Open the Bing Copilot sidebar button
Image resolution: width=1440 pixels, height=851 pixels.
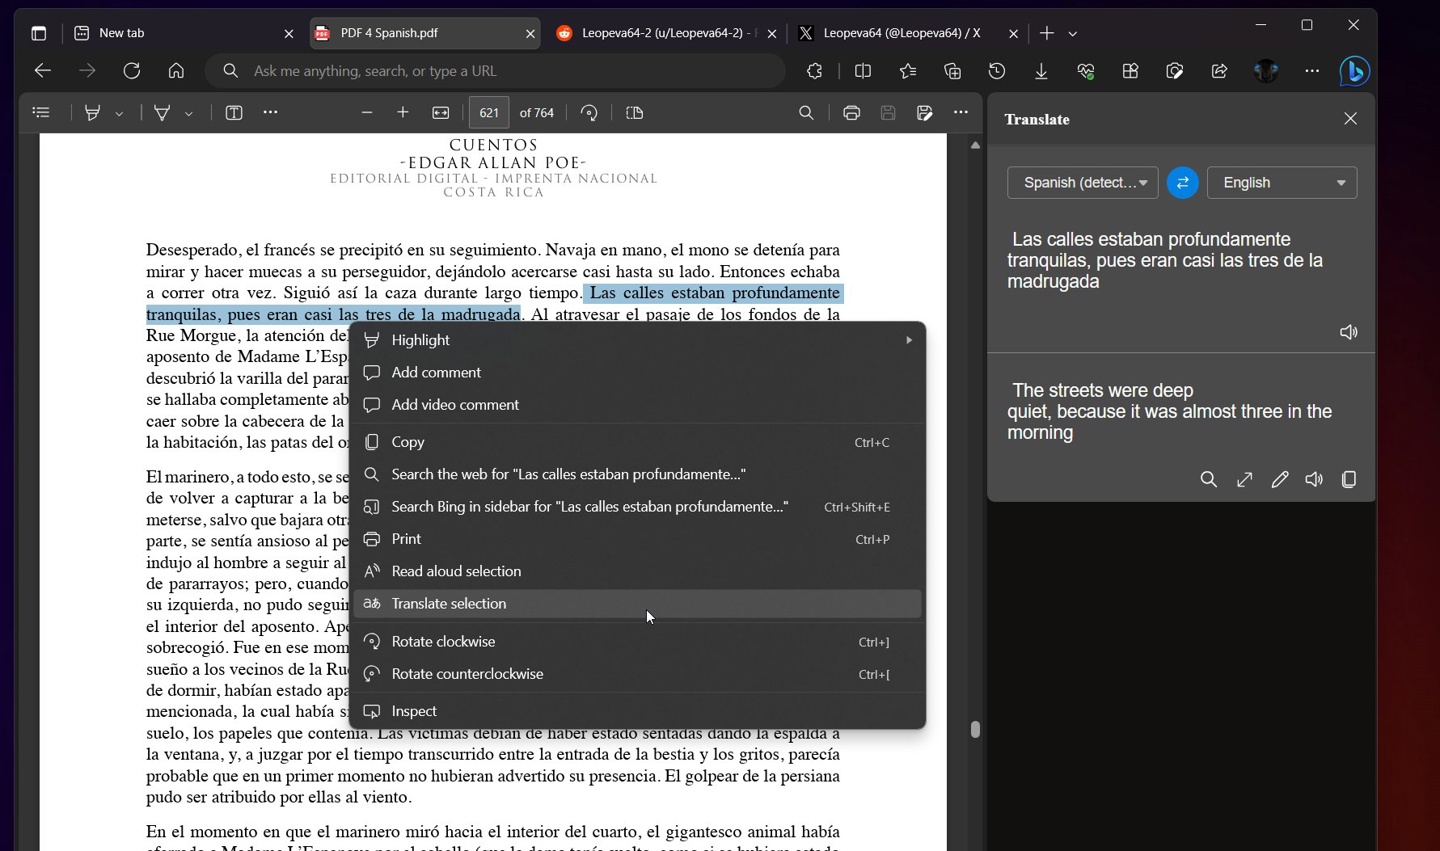(1355, 71)
